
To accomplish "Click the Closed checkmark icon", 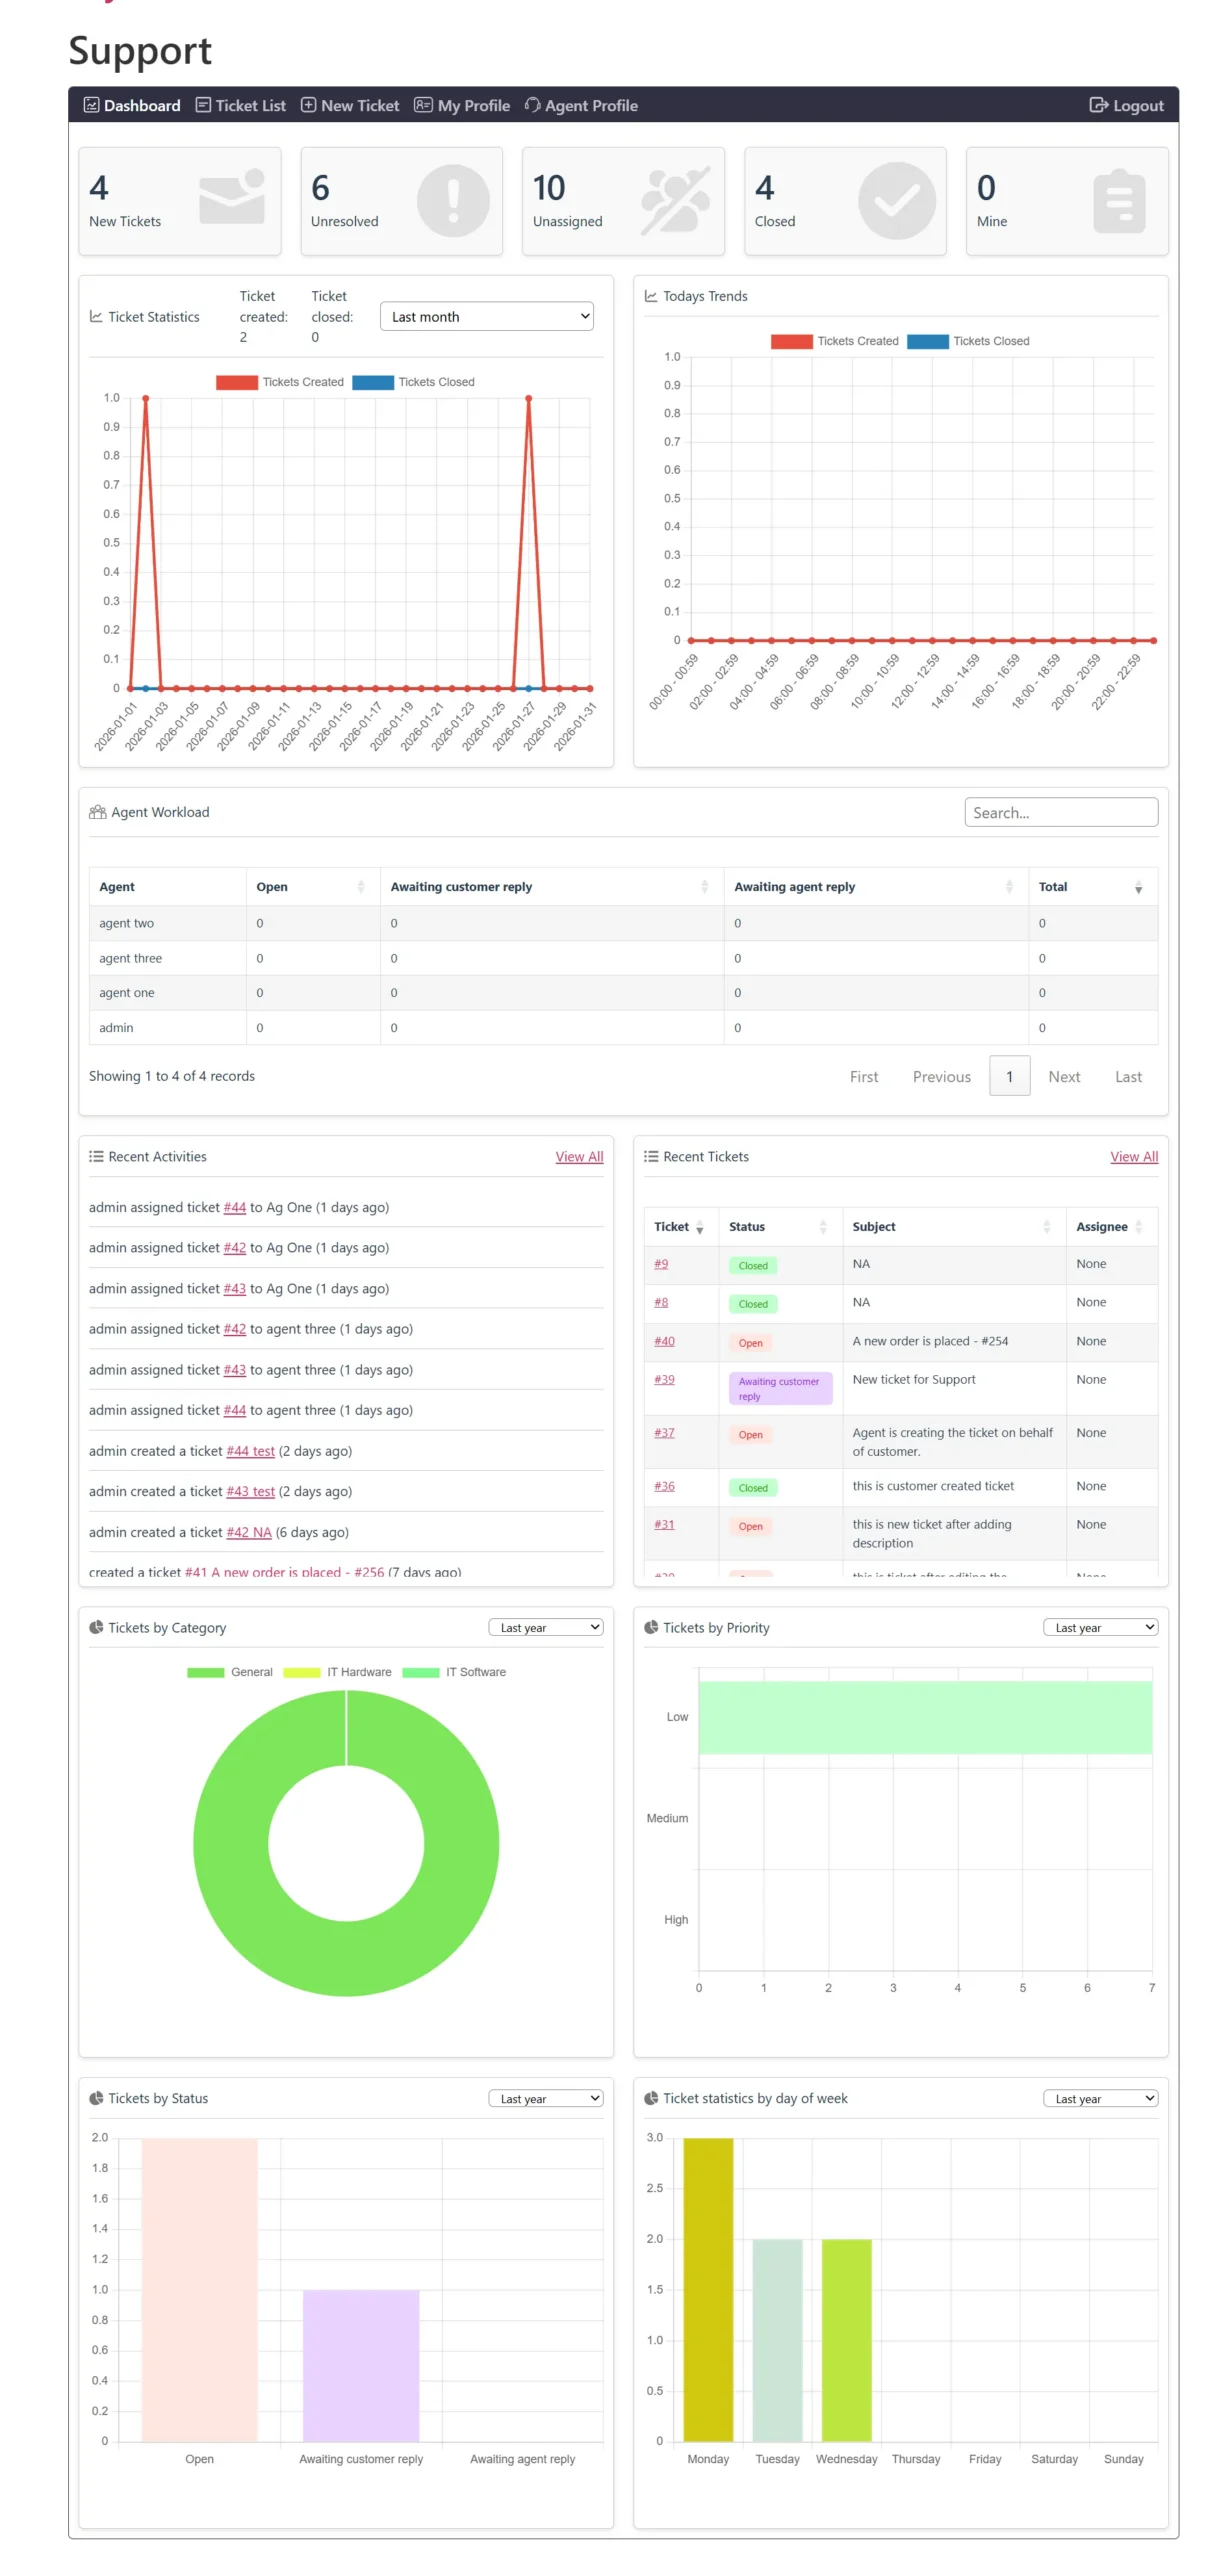I will pyautogui.click(x=896, y=201).
